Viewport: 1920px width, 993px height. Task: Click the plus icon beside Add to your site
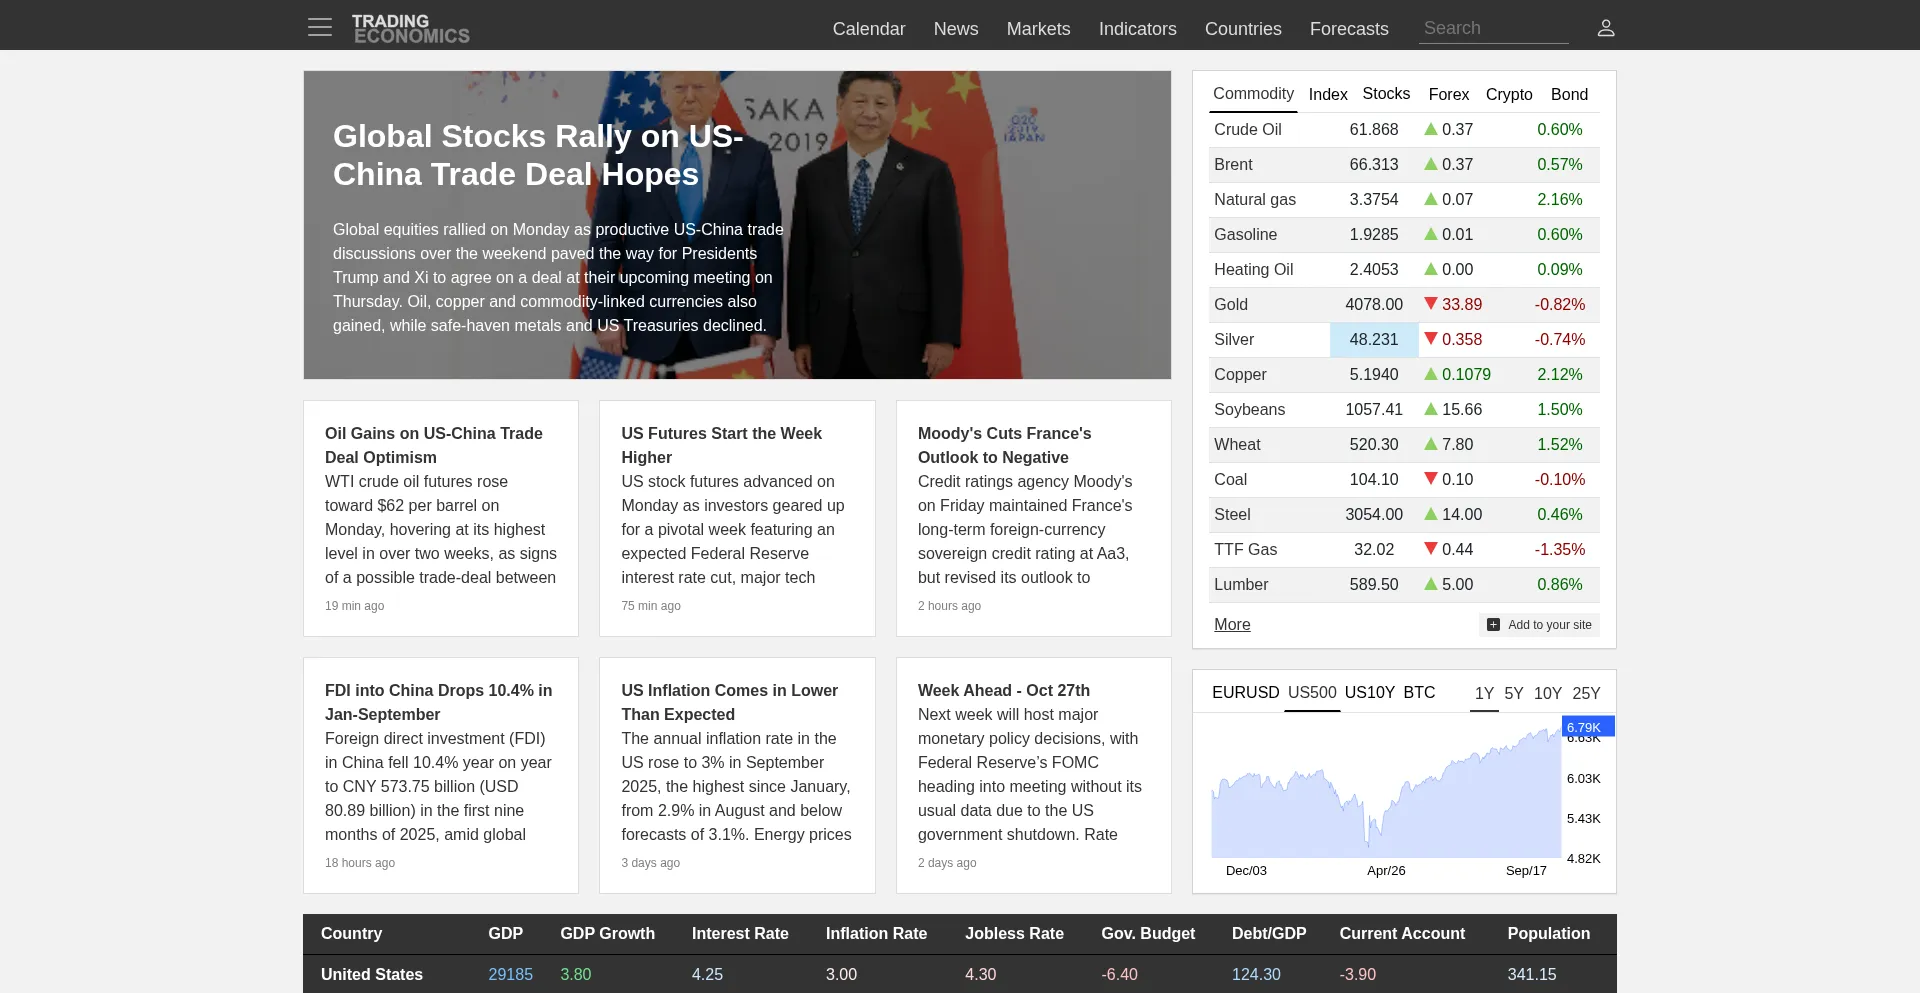(x=1493, y=625)
